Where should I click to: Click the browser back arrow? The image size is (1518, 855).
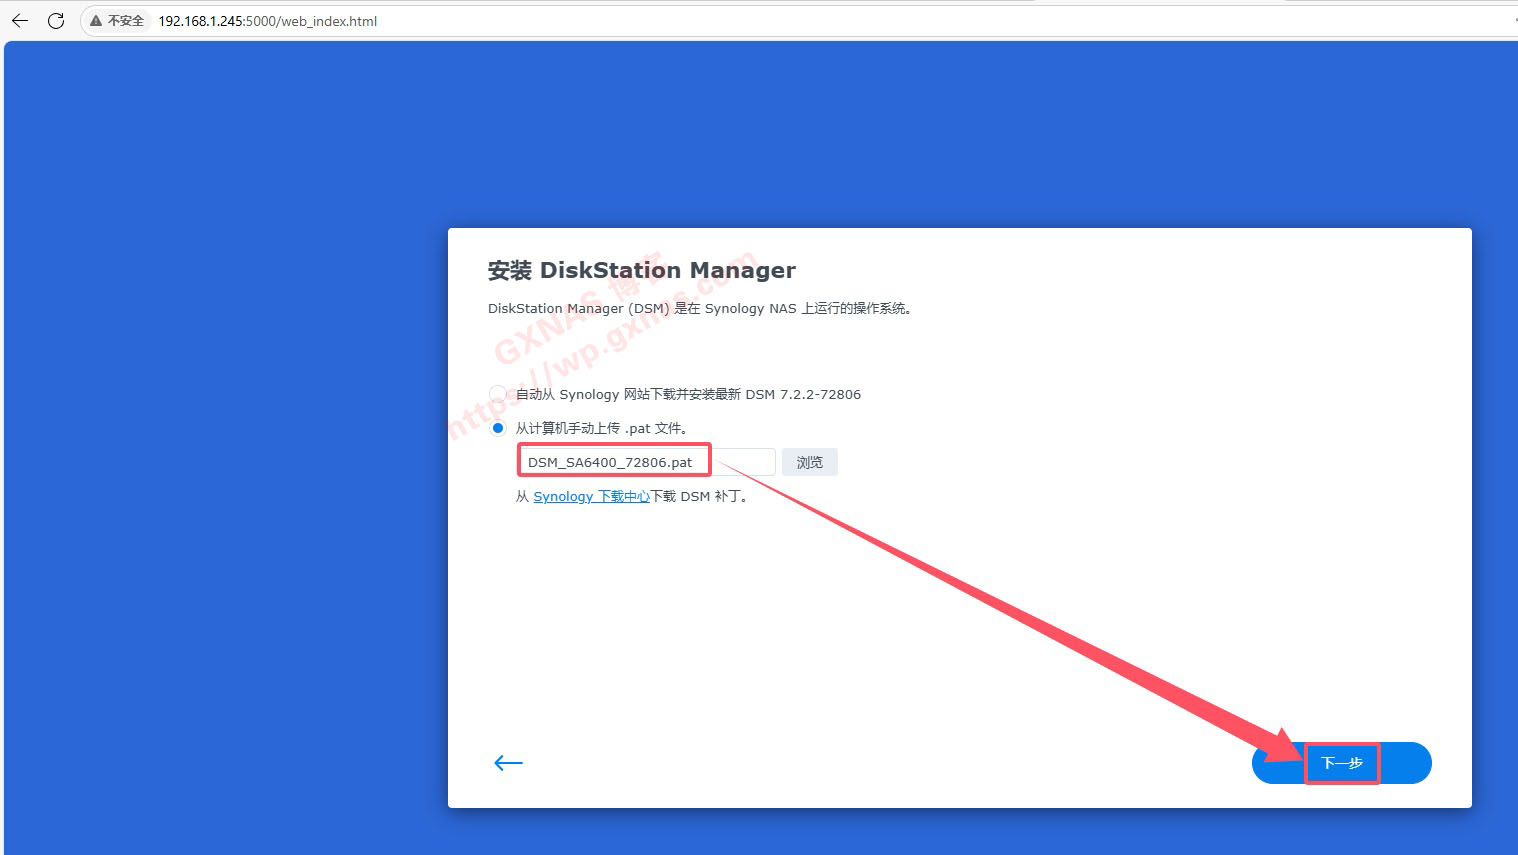point(20,21)
